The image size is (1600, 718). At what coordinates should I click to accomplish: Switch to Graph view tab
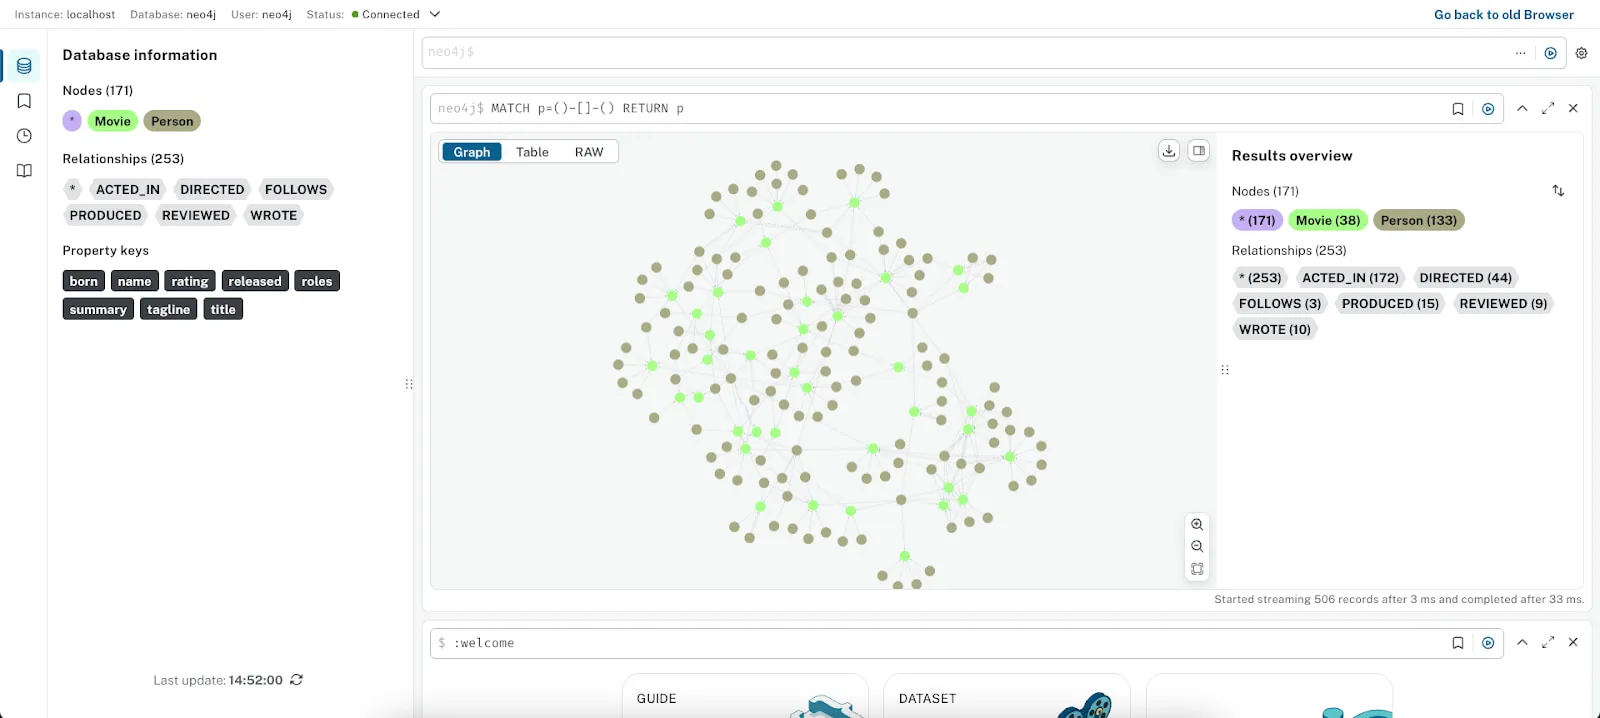coord(472,152)
